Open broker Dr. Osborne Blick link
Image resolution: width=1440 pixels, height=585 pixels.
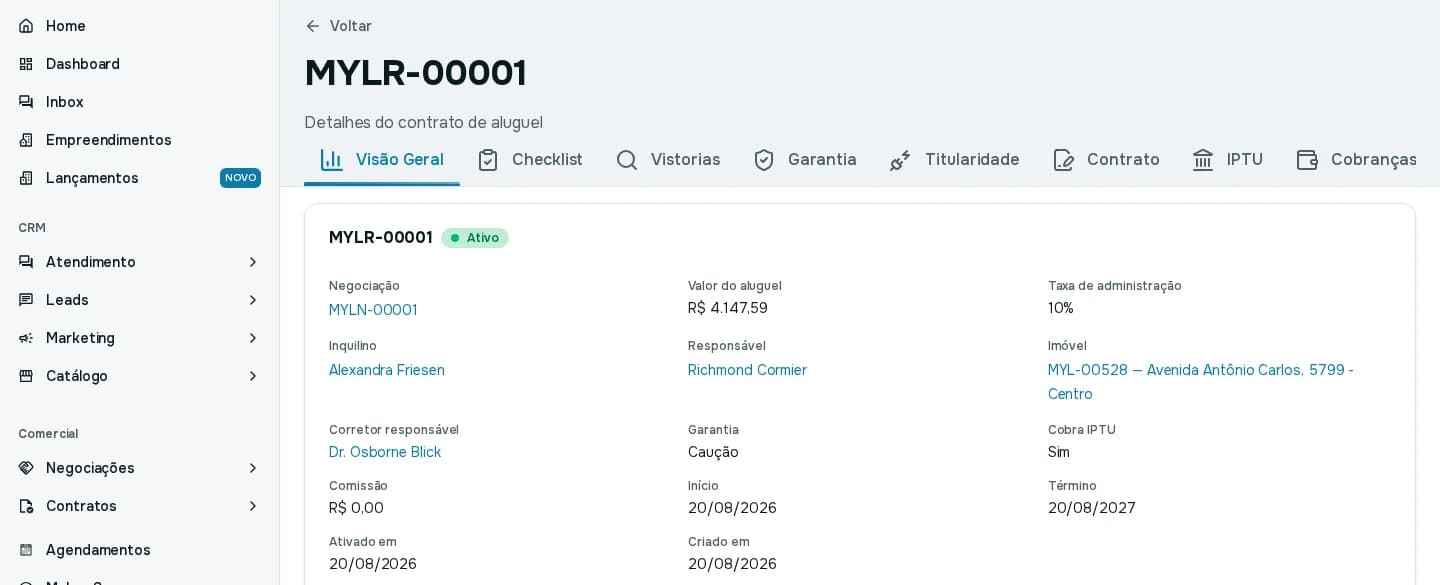[x=385, y=452]
